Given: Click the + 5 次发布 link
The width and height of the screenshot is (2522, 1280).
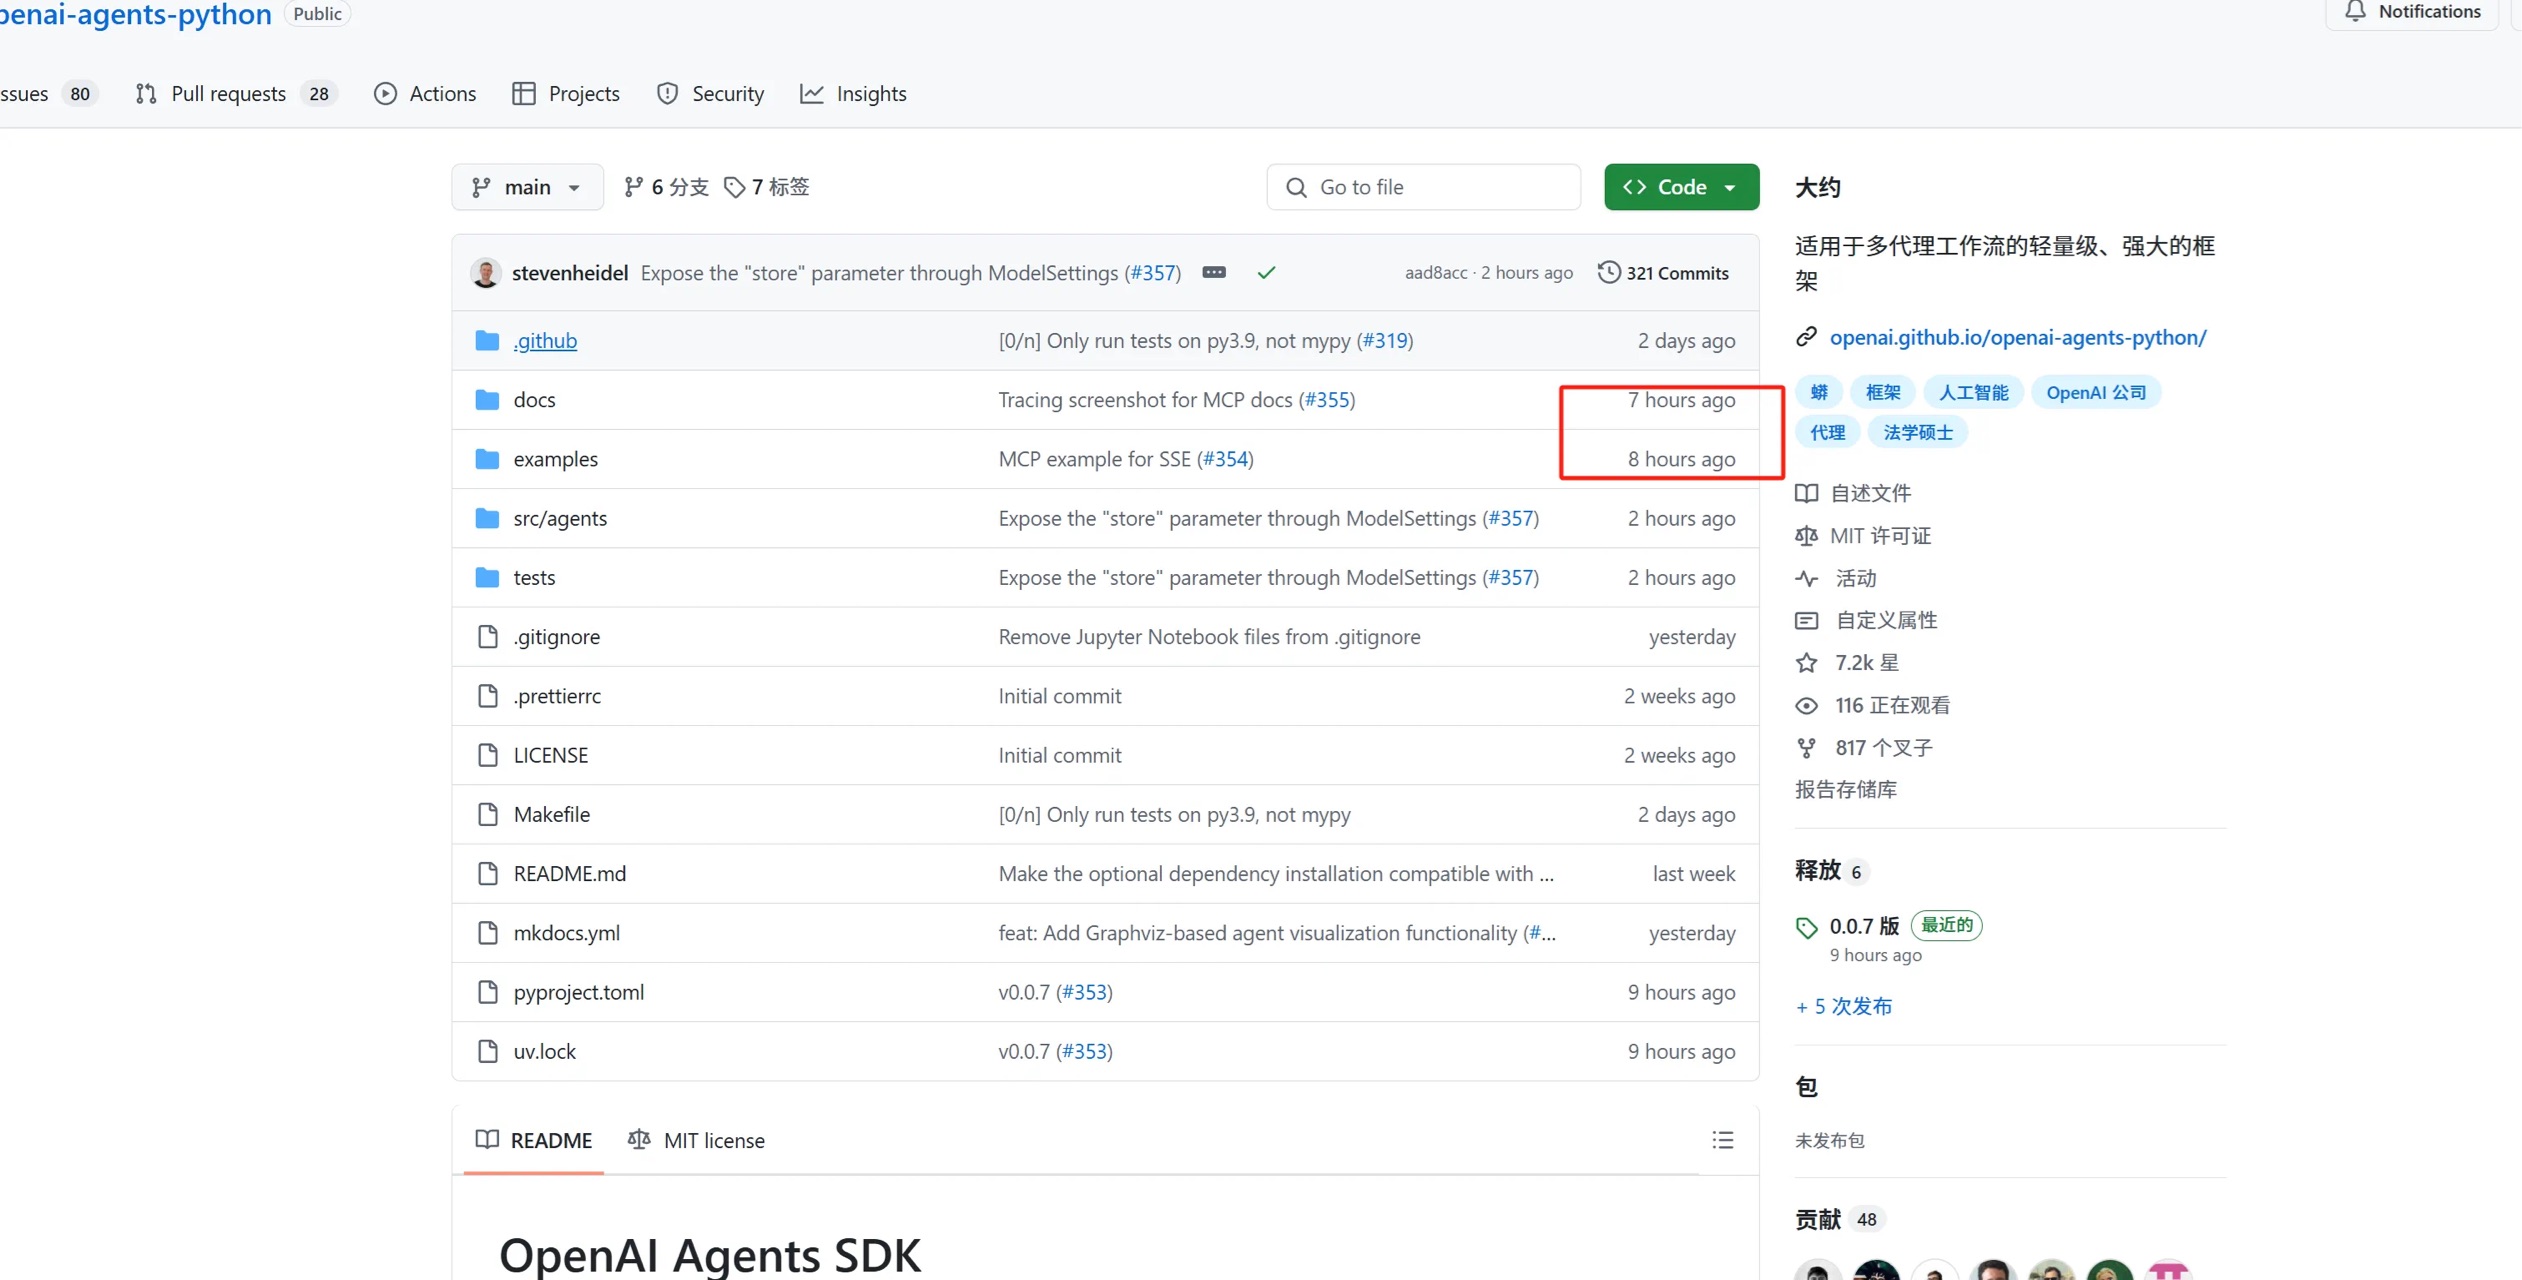Looking at the screenshot, I should coord(1843,1006).
